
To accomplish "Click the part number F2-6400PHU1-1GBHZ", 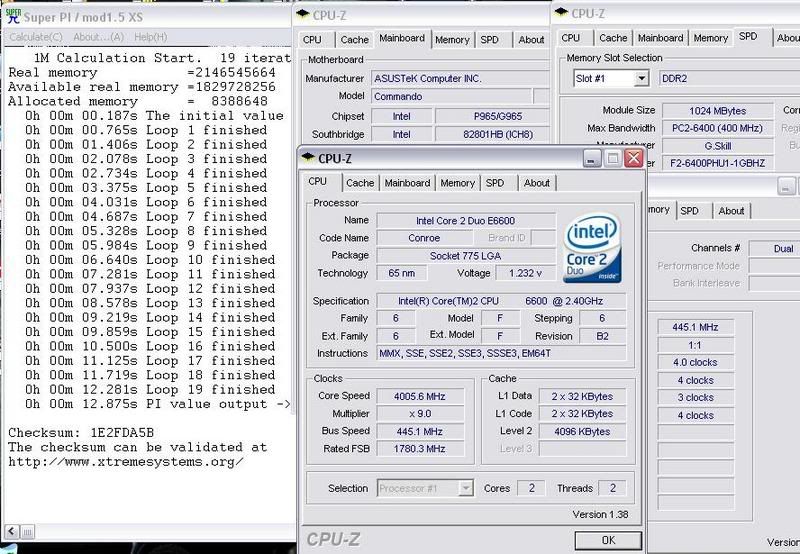I will tap(718, 163).
